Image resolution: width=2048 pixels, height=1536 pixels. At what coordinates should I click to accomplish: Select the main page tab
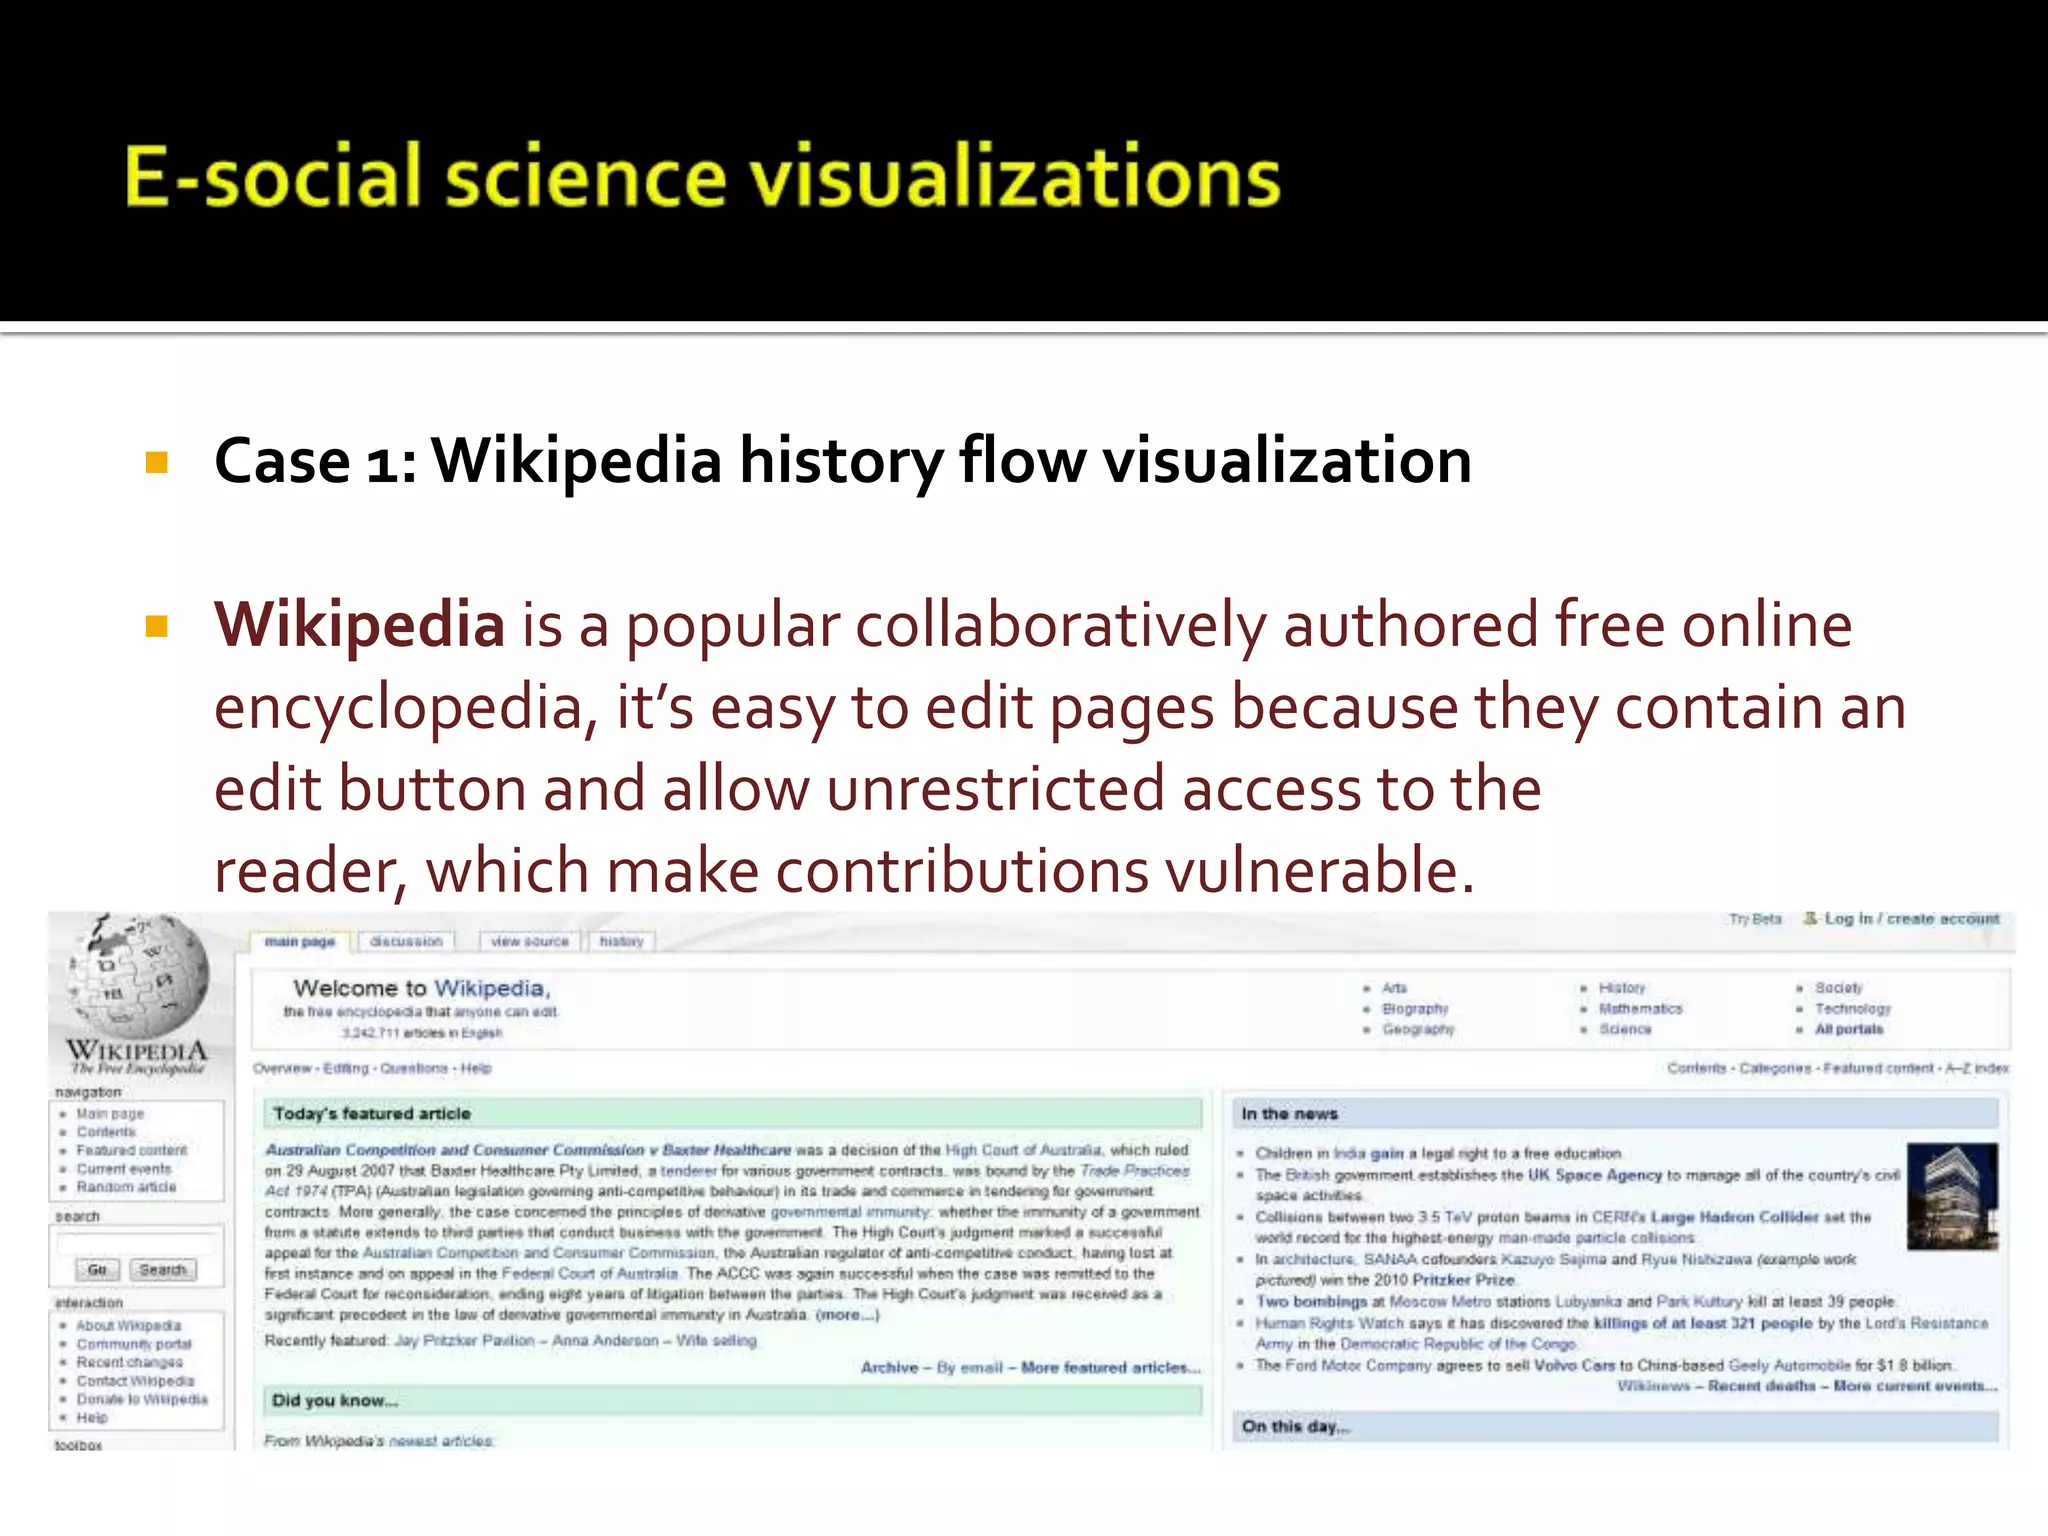[x=299, y=941]
